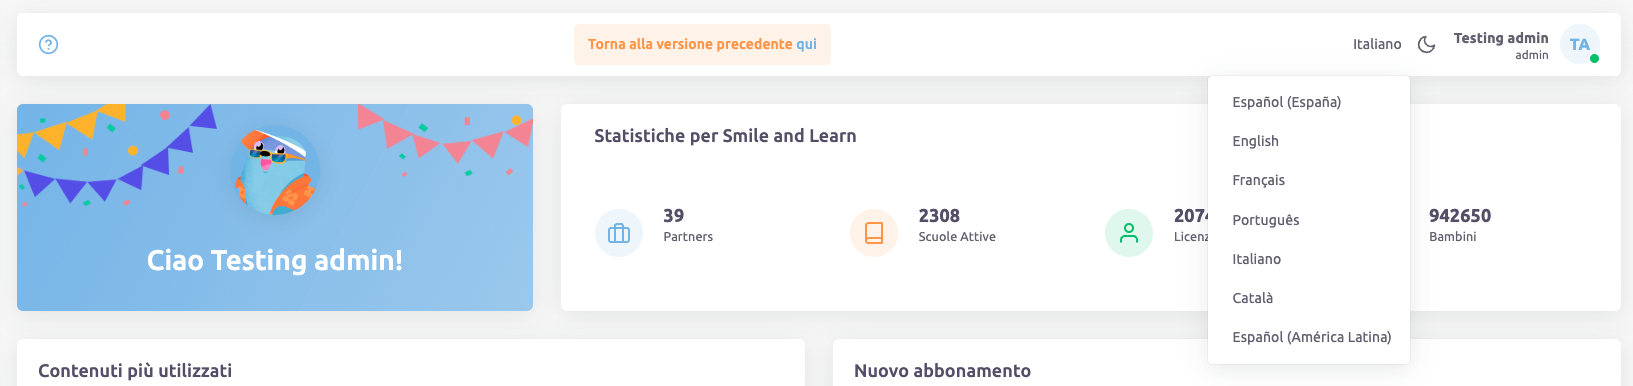Click the Scuole Attive book icon
Image resolution: width=1633 pixels, height=386 pixels.
coord(874,233)
